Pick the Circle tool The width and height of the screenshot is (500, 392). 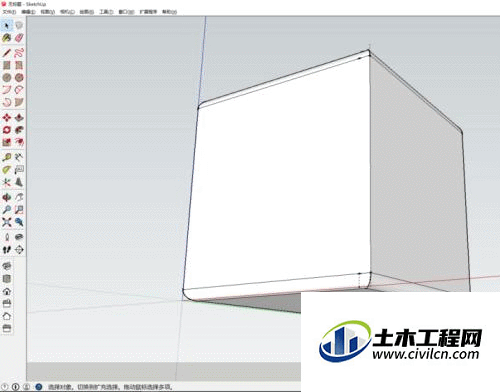(x=7, y=77)
